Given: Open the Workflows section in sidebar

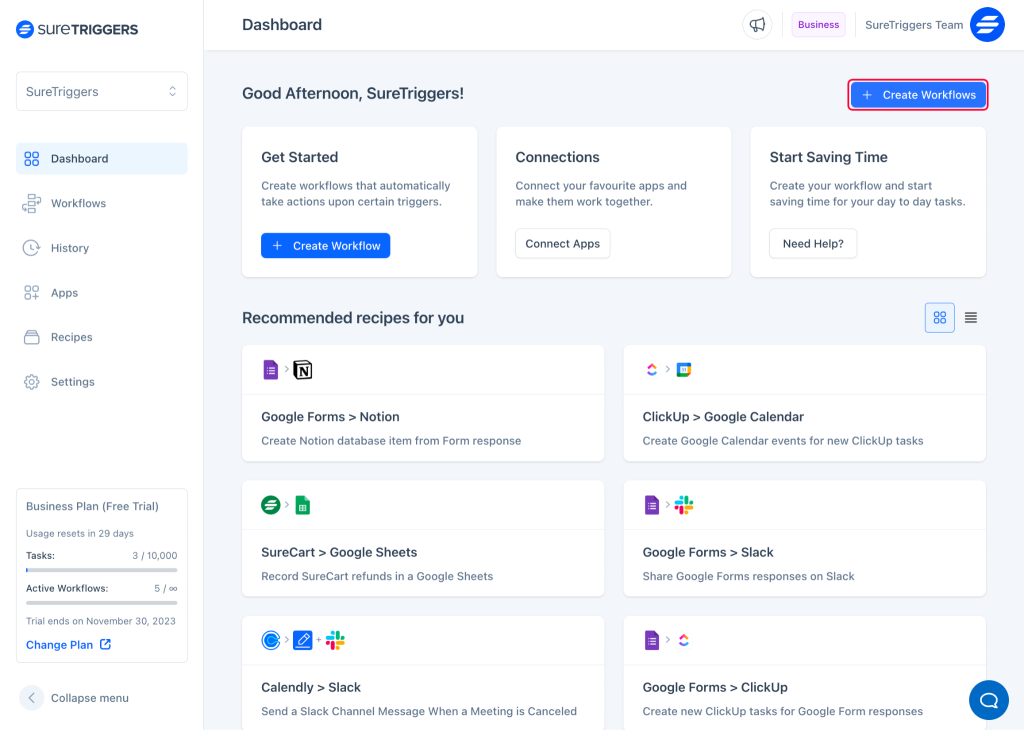Looking at the screenshot, I should click(76, 203).
